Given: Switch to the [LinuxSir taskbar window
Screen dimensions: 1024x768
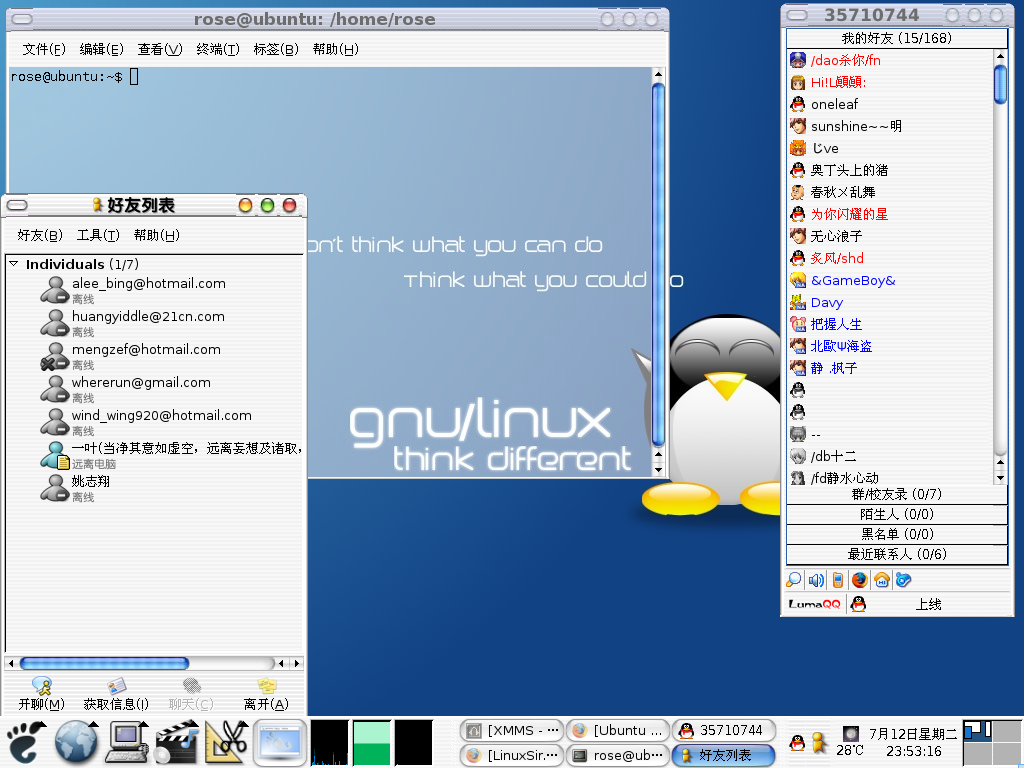Looking at the screenshot, I should (x=511, y=755).
